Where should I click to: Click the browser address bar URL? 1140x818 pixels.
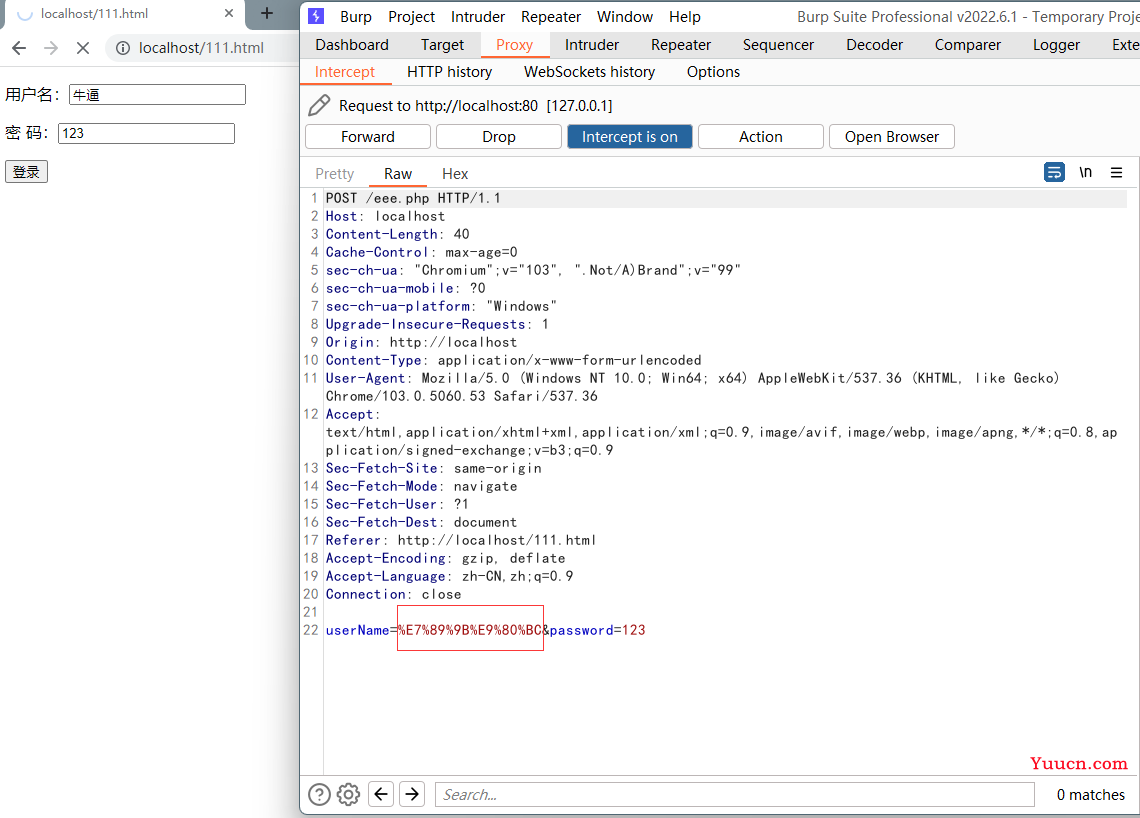tap(201, 48)
